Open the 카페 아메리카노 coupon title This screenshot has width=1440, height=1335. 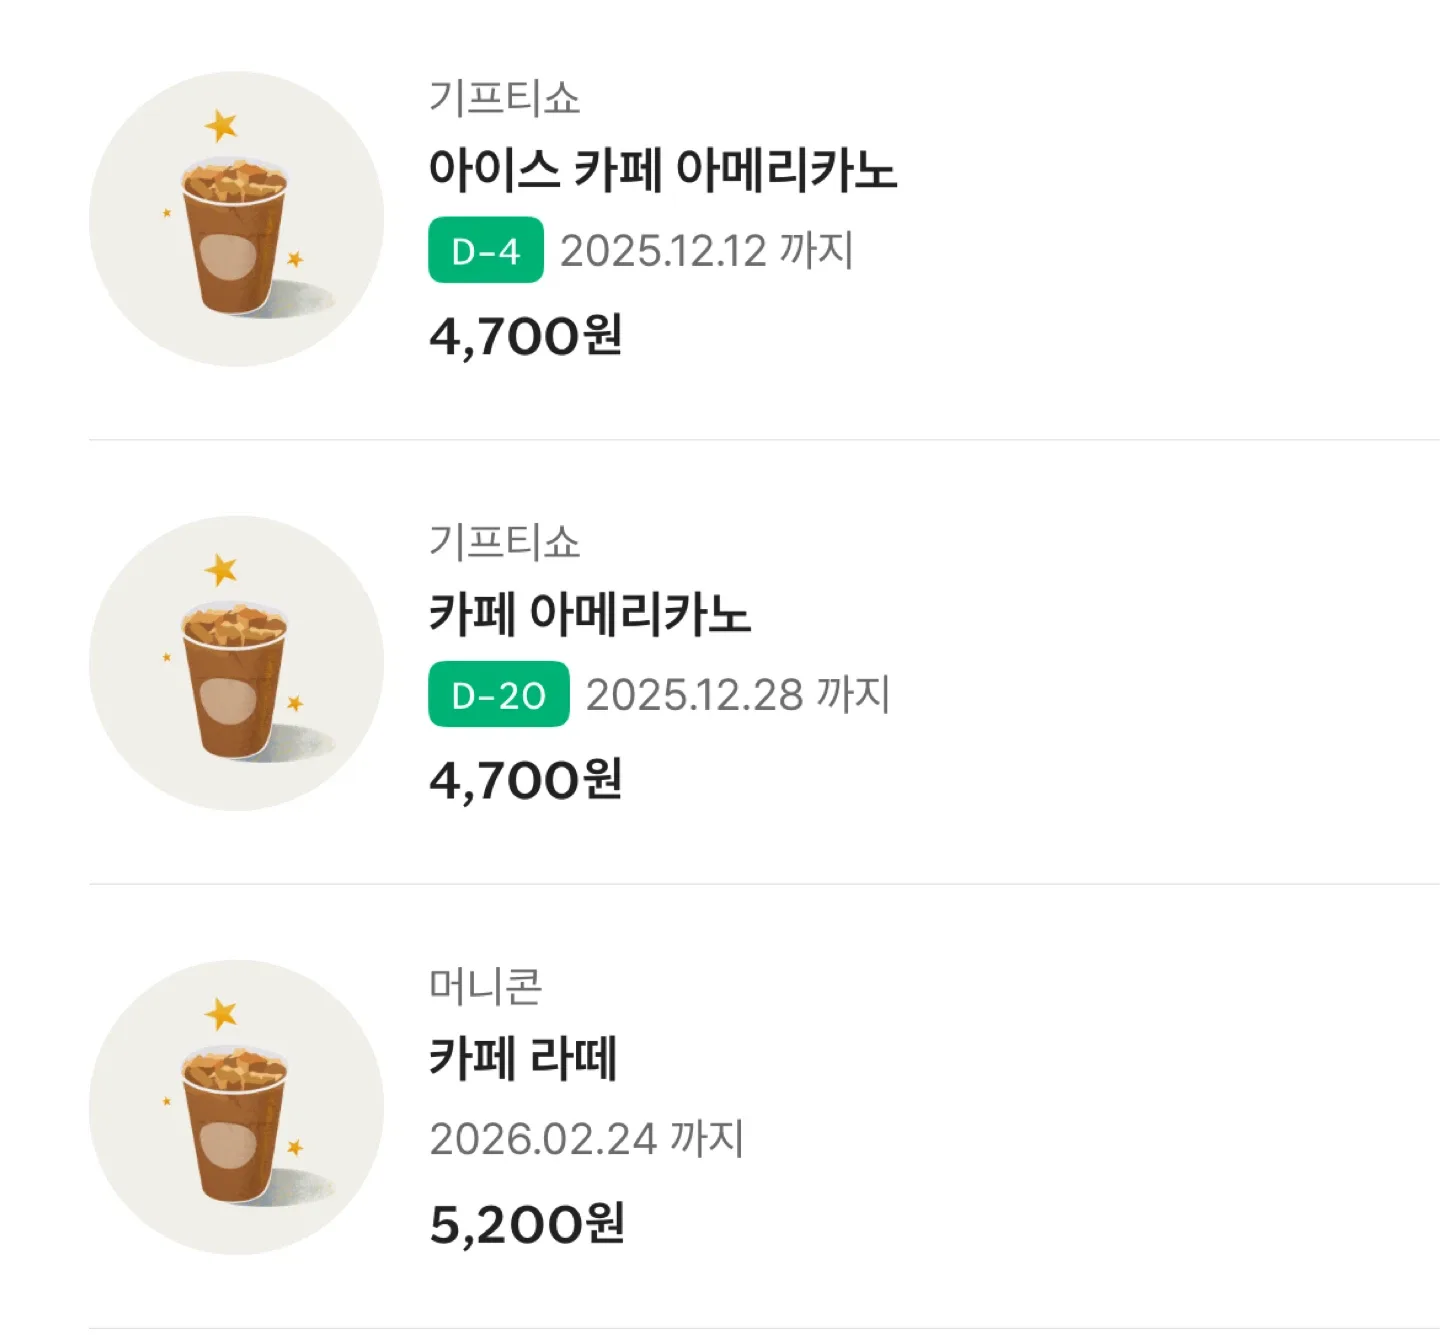(x=589, y=613)
